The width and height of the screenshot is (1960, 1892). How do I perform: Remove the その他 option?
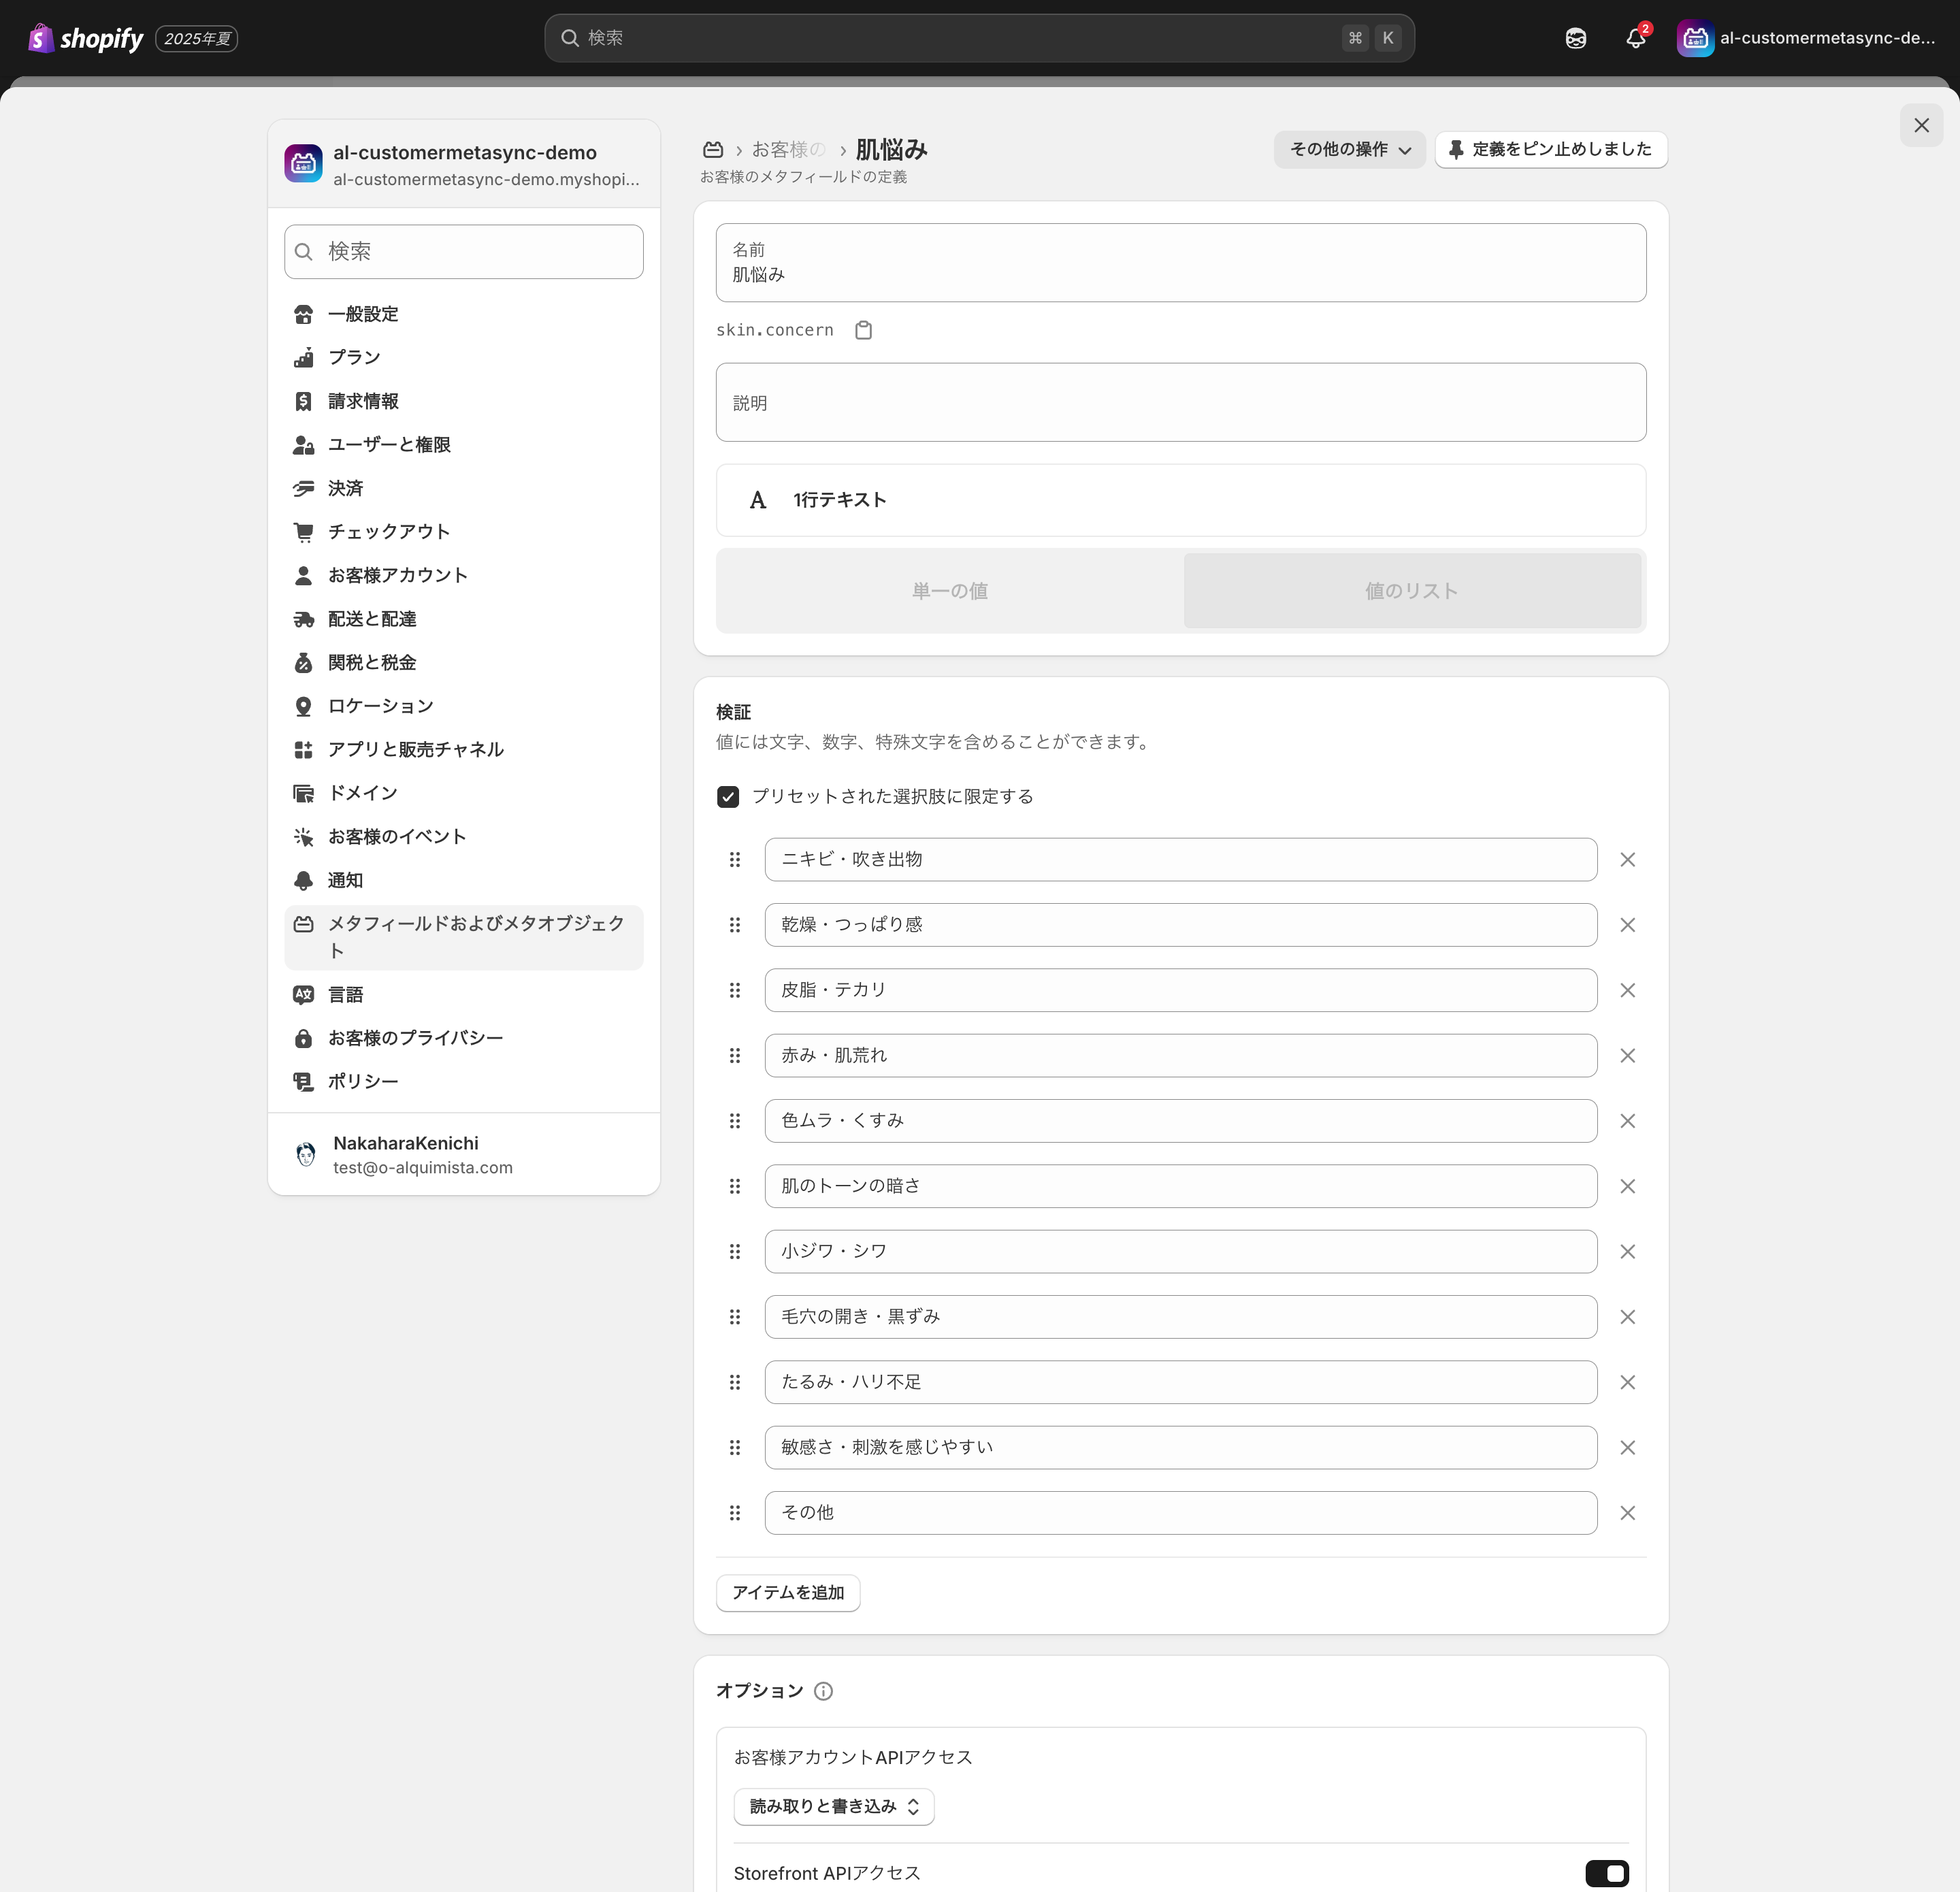1627,1513
